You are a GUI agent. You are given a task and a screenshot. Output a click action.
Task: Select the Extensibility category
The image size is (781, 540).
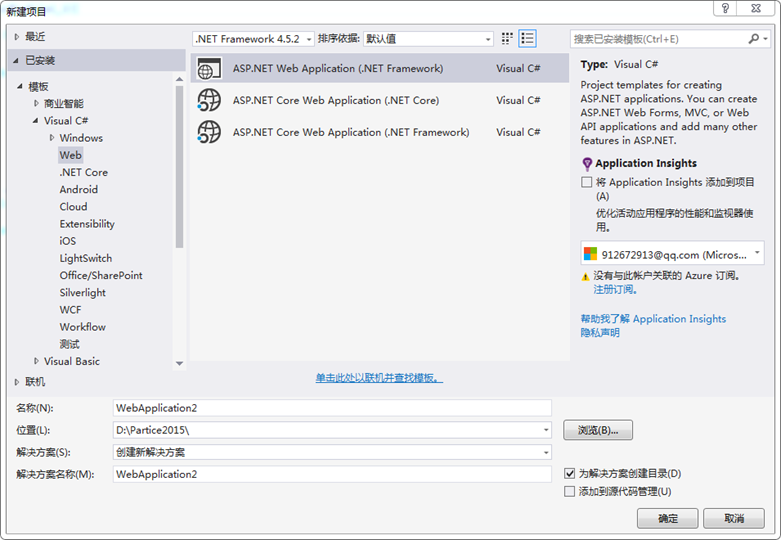click(x=87, y=224)
